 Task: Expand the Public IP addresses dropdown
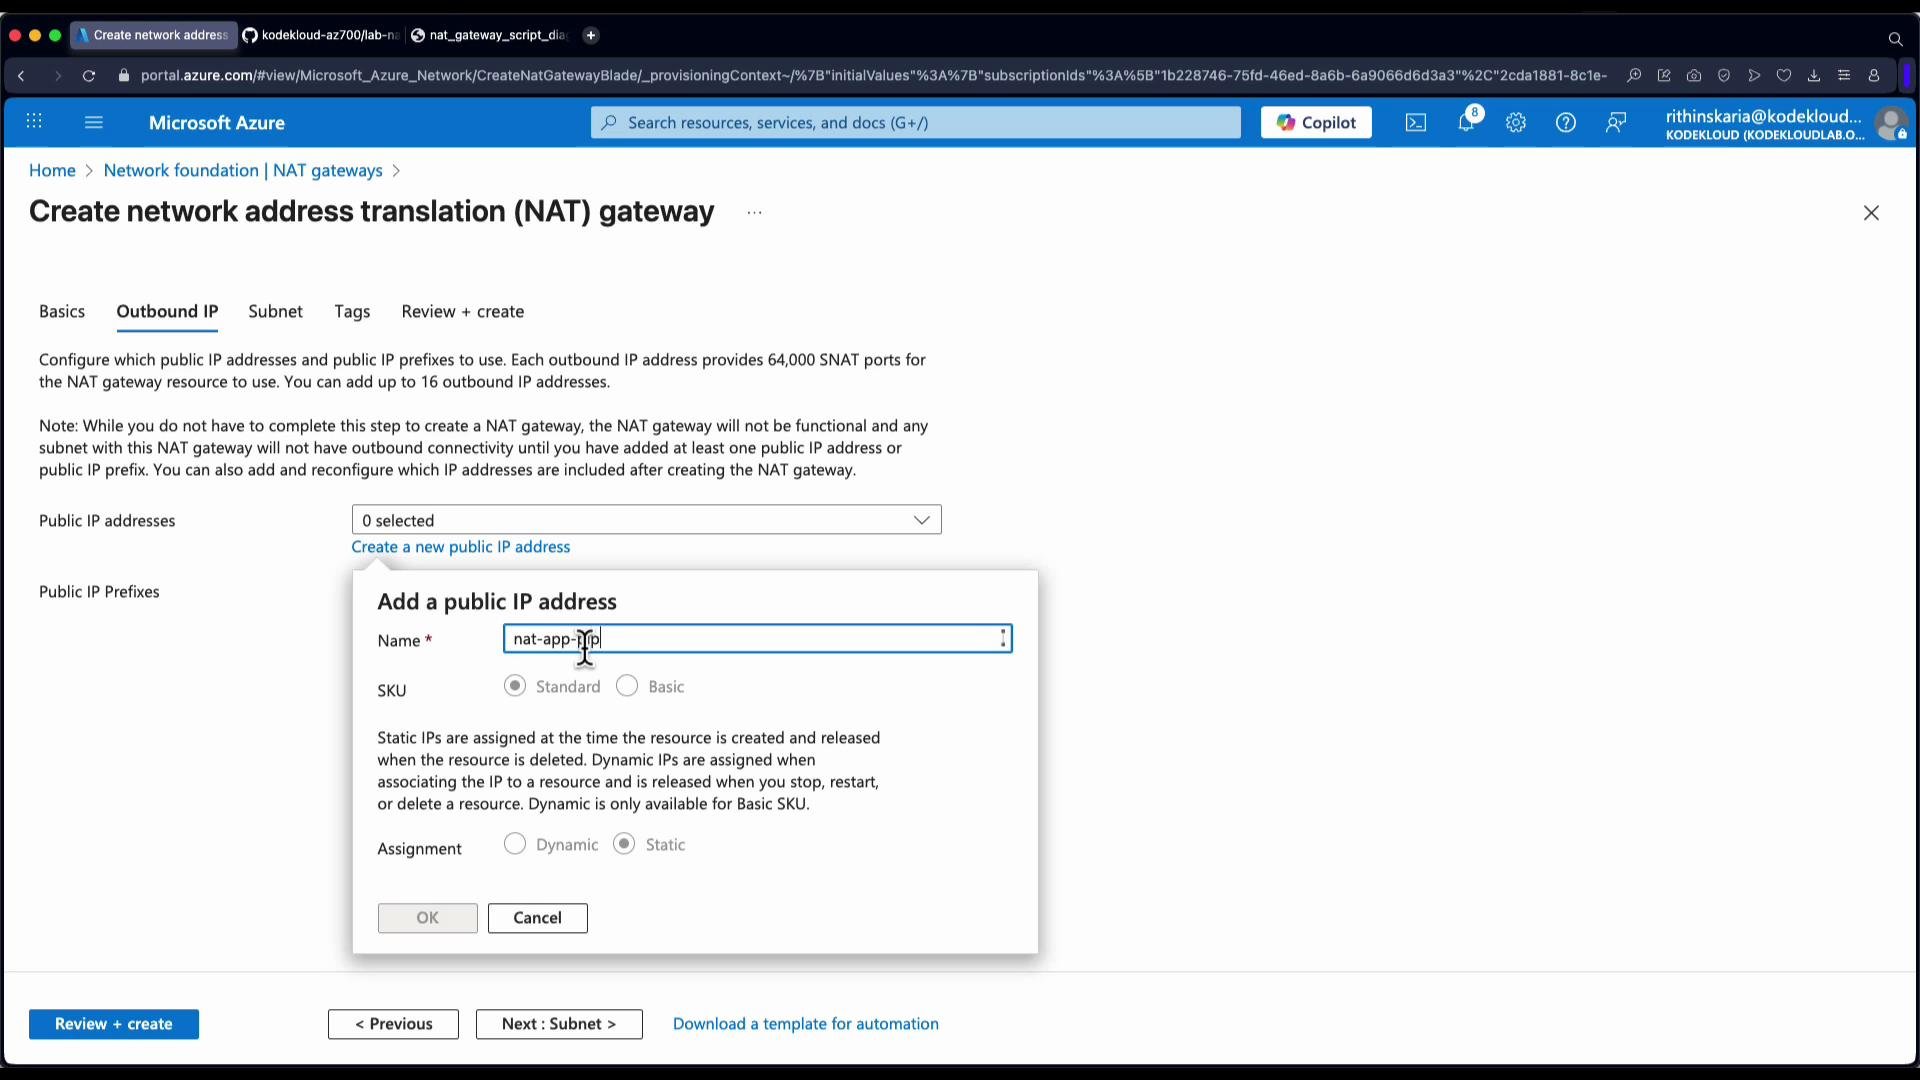(x=647, y=520)
